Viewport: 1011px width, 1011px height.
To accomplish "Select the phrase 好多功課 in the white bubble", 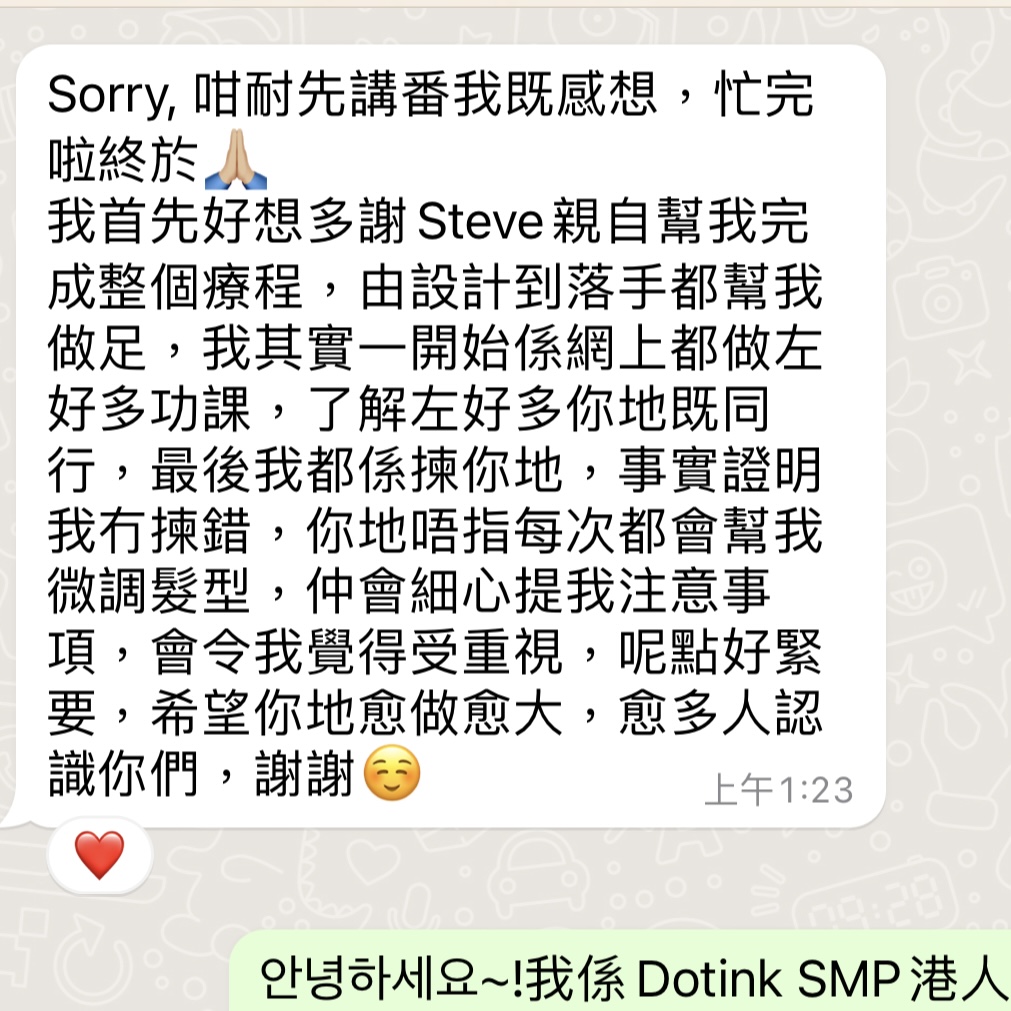I will pos(149,409).
